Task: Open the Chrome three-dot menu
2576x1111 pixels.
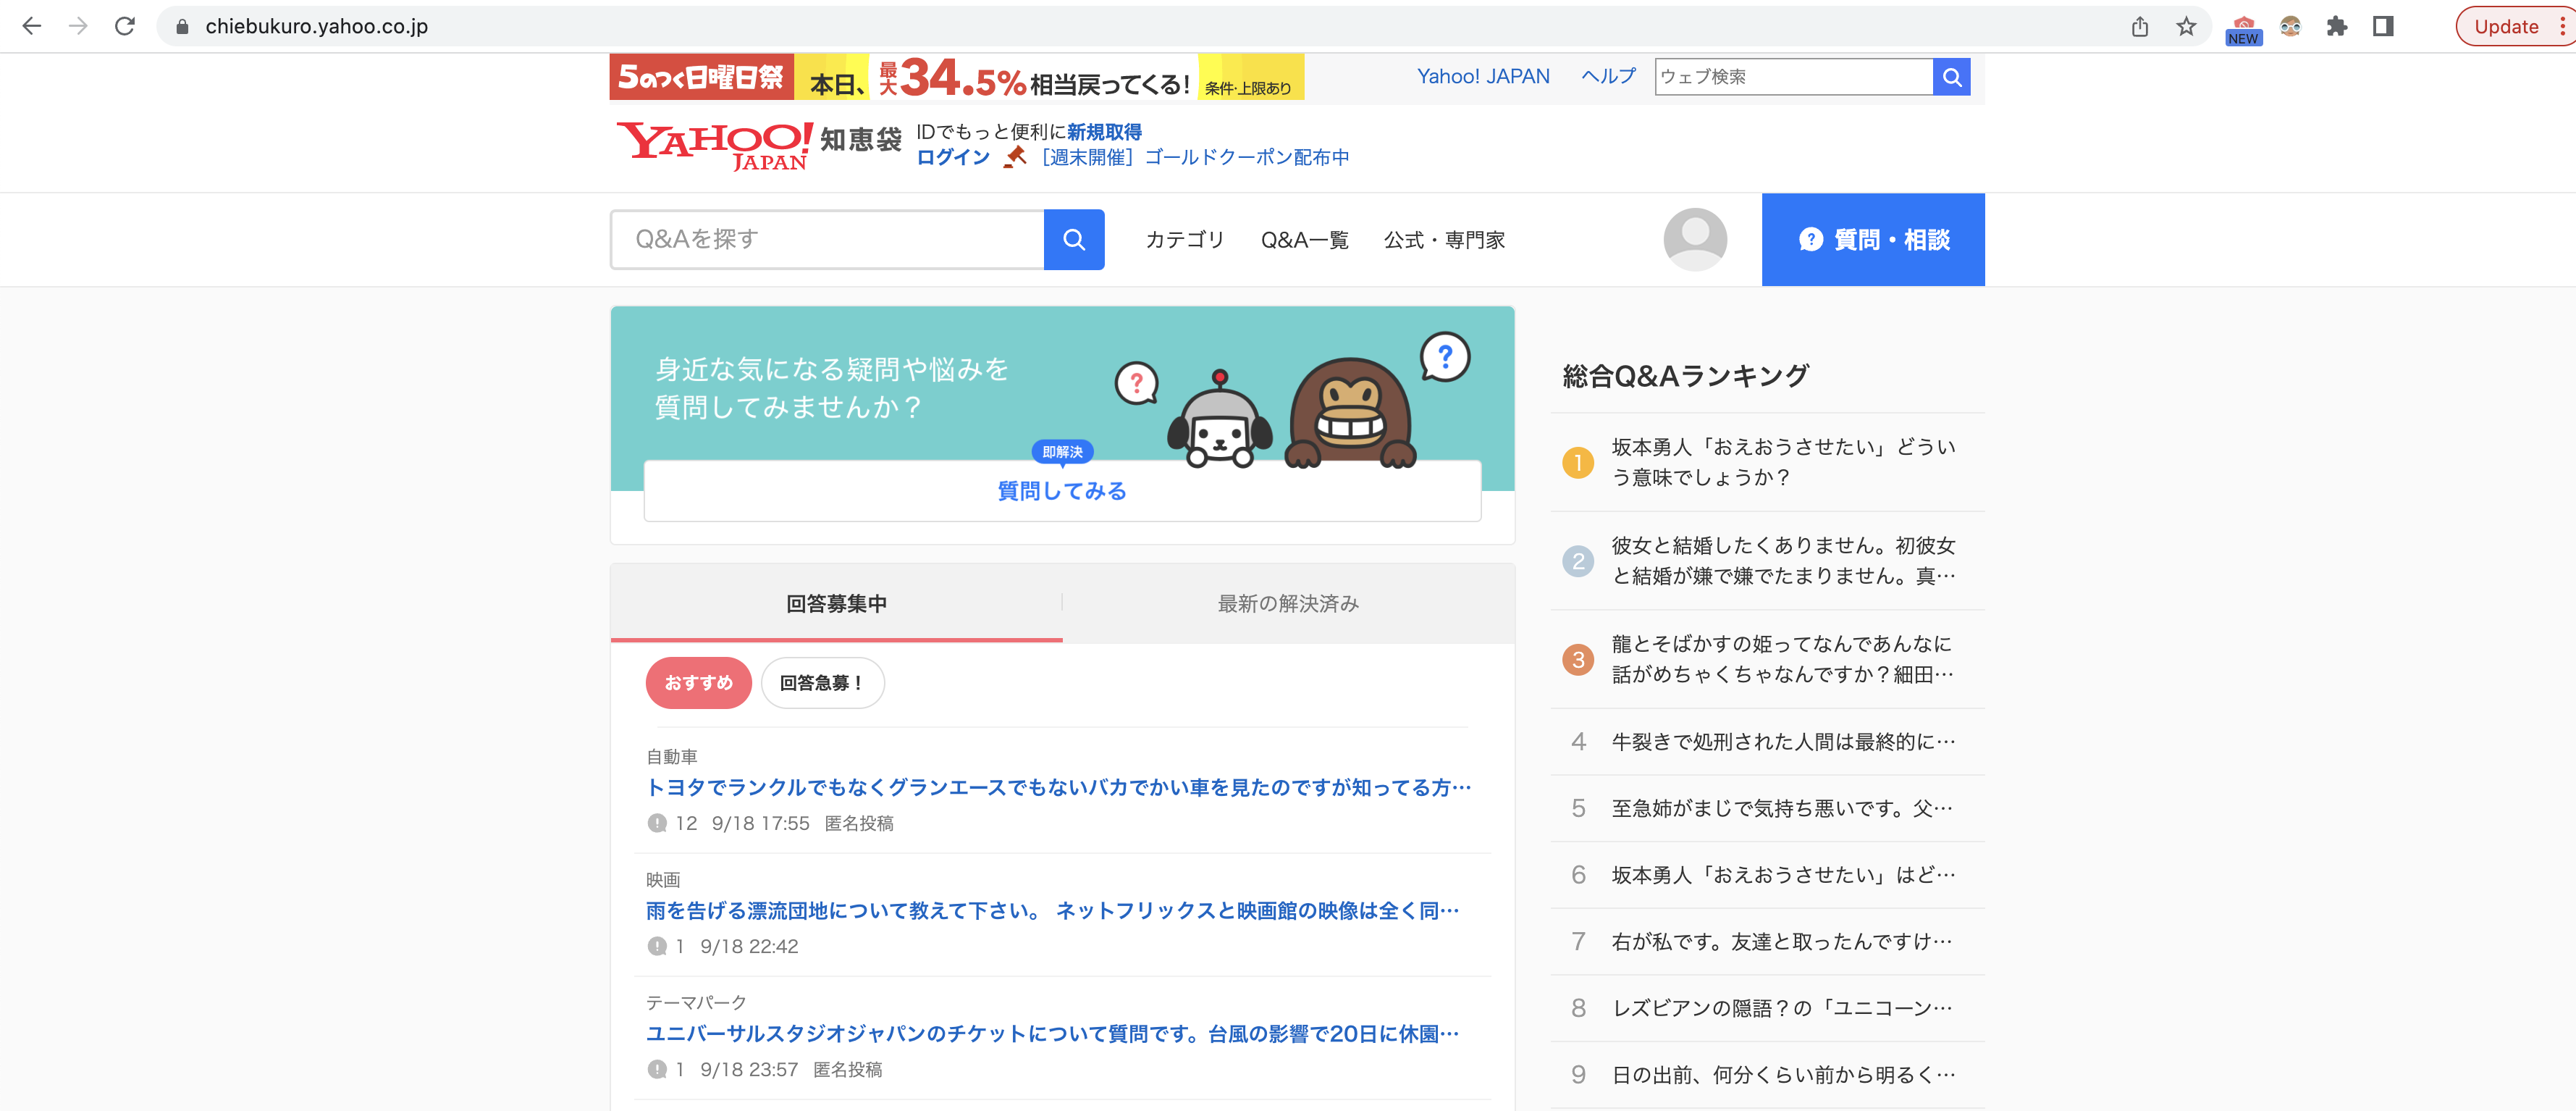Action: pos(2564,27)
